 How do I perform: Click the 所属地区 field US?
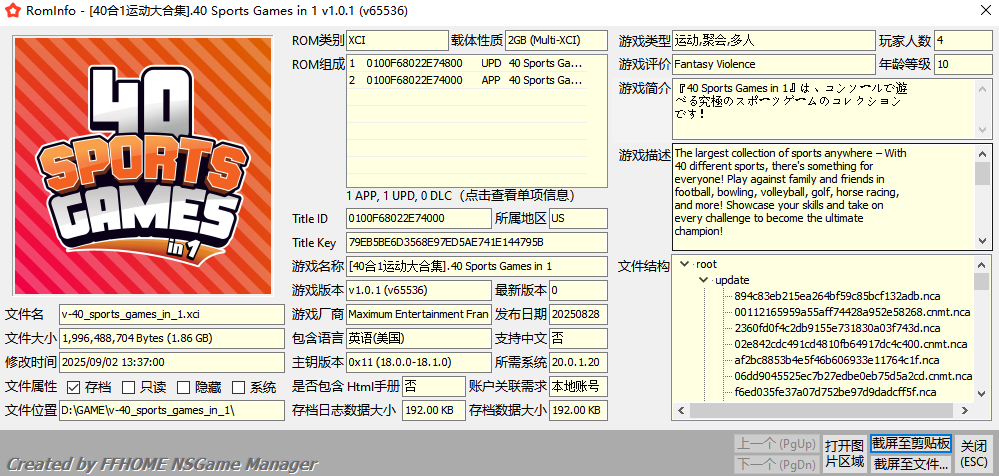click(579, 219)
